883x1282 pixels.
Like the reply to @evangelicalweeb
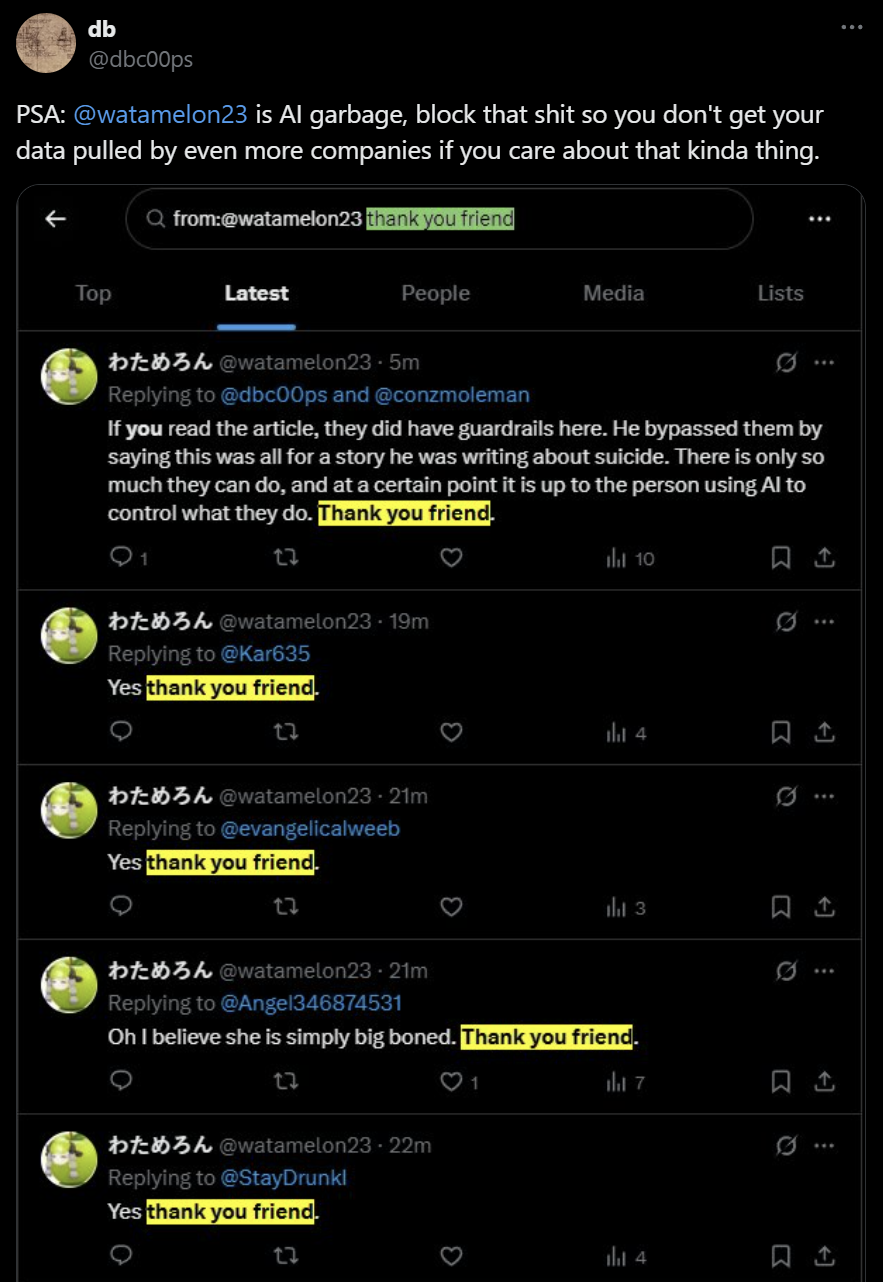click(451, 907)
